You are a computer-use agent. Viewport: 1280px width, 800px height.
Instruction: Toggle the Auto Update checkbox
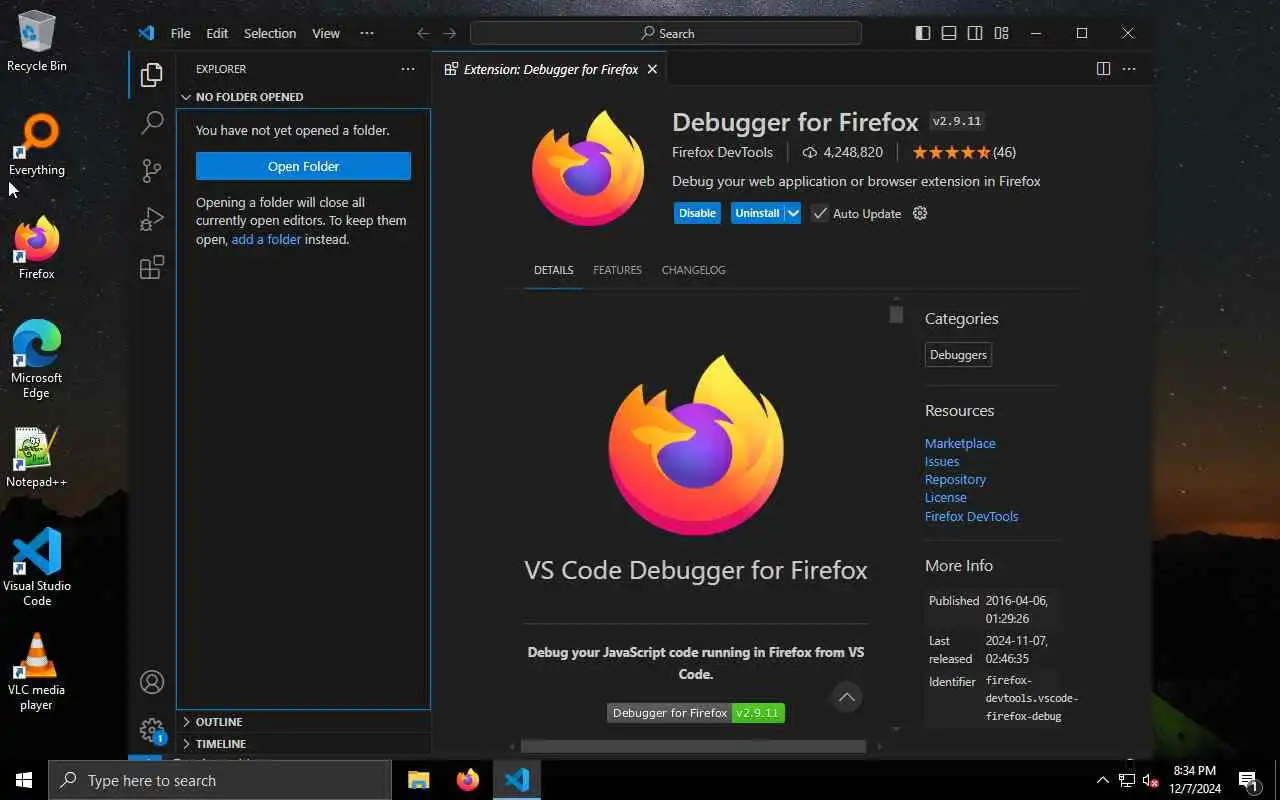(x=820, y=213)
